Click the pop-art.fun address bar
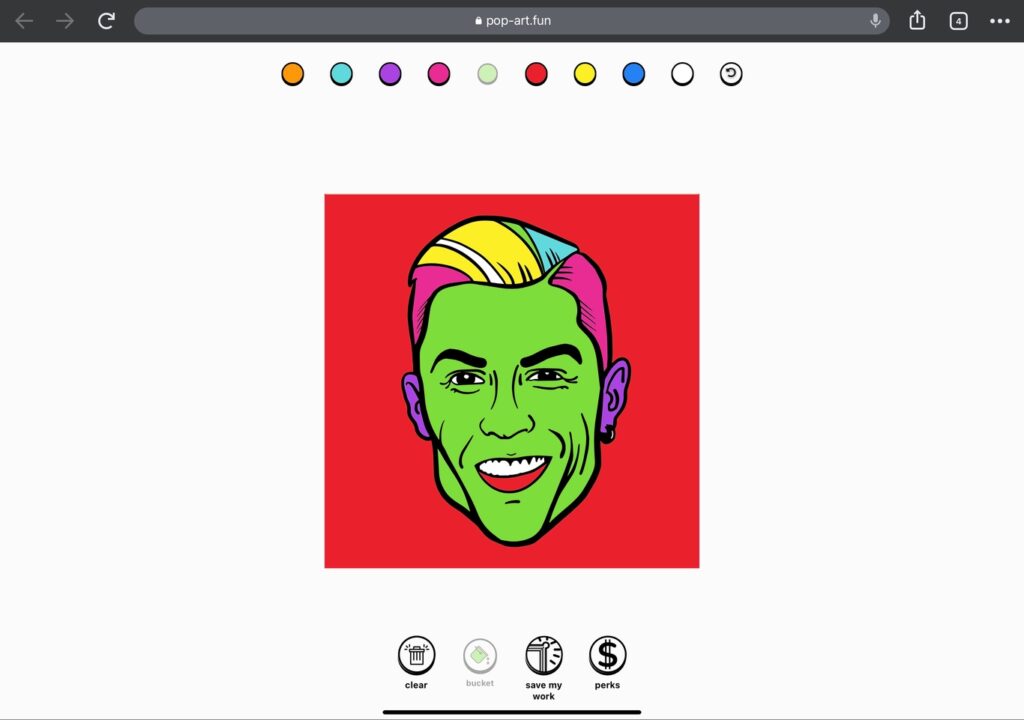 (x=512, y=21)
